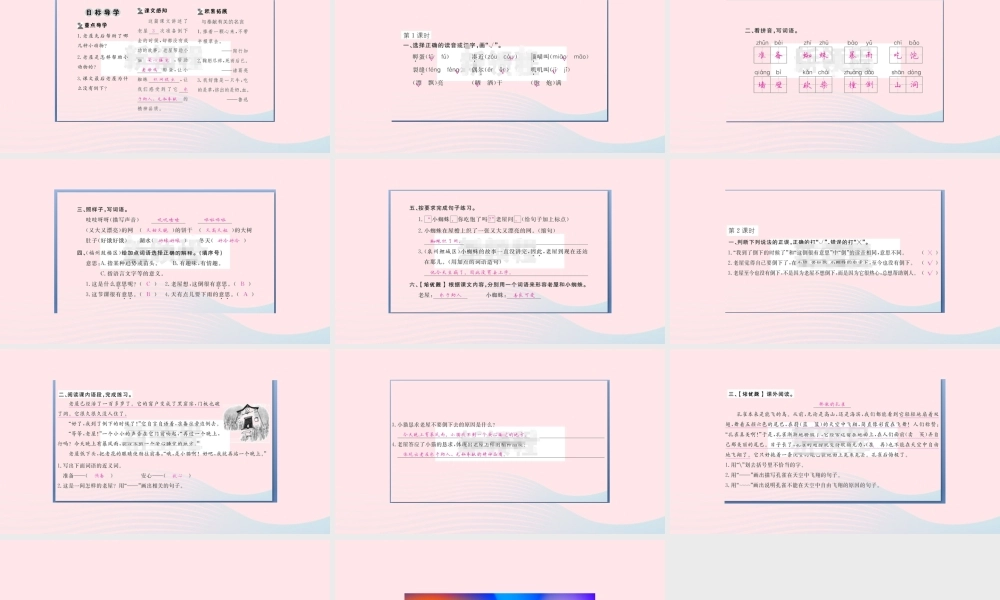1000x600 pixels.
Task: Open the slide titled 目标导学
Action: 165,76
